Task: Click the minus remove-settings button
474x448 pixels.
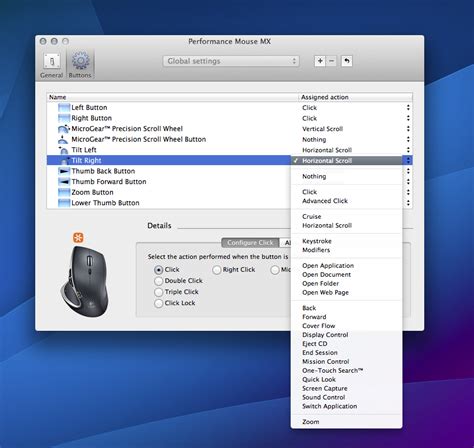Action: [331, 61]
